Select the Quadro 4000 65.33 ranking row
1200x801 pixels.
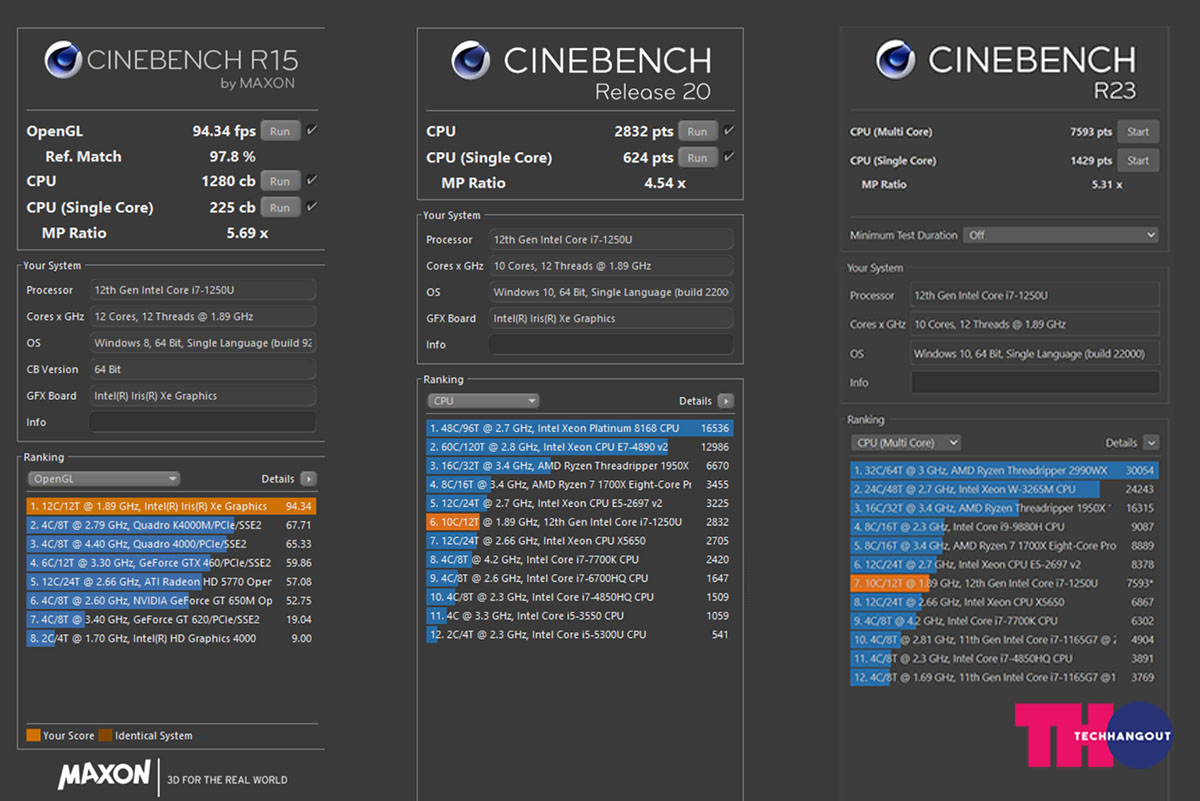pyautogui.click(x=171, y=544)
